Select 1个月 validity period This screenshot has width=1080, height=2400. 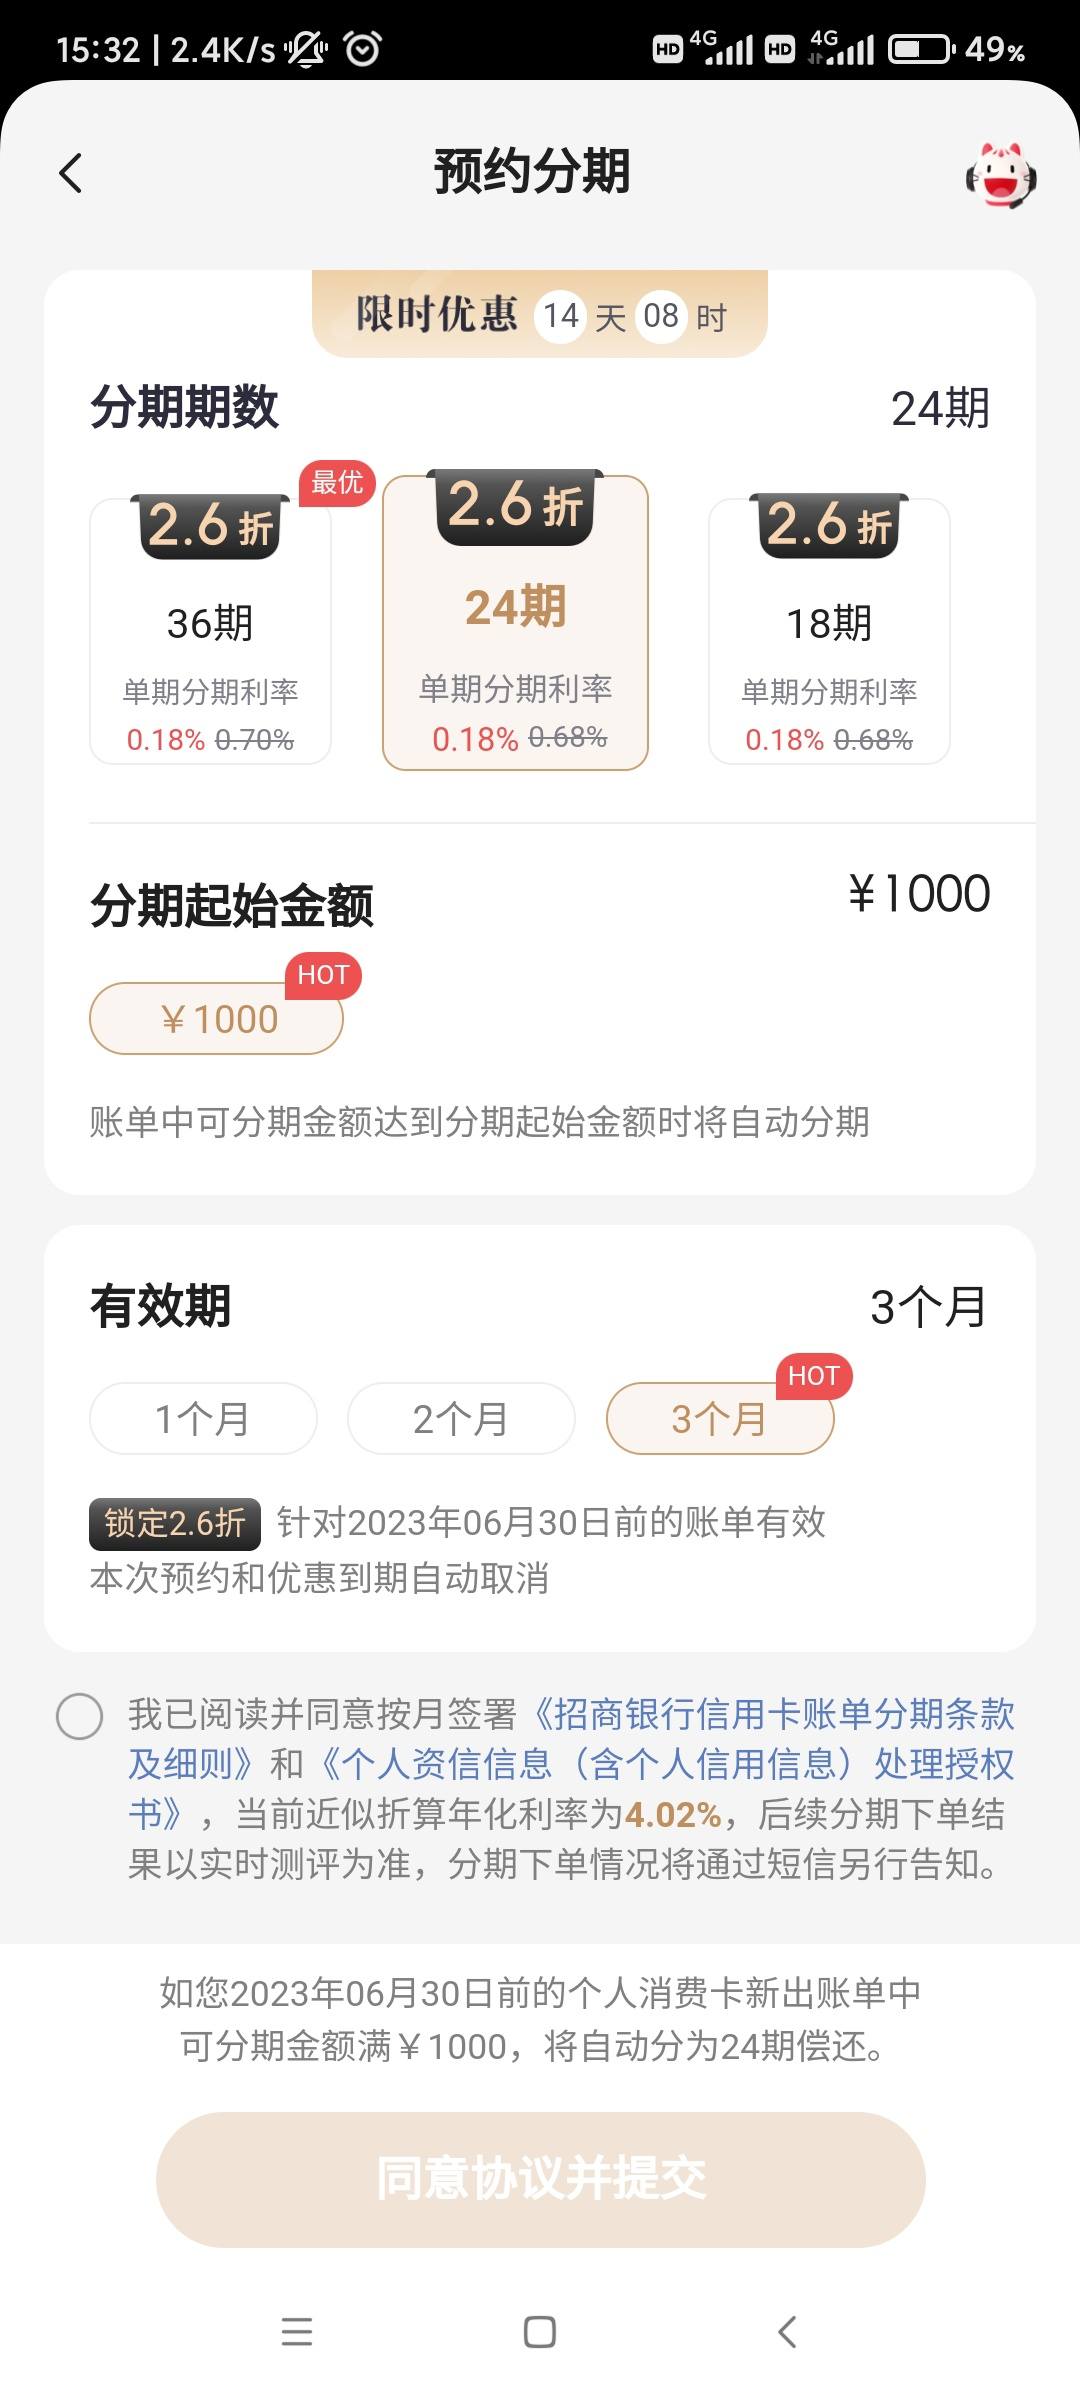click(203, 1418)
